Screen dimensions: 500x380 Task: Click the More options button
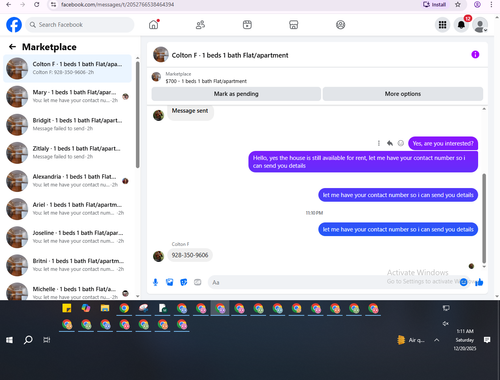click(x=403, y=94)
